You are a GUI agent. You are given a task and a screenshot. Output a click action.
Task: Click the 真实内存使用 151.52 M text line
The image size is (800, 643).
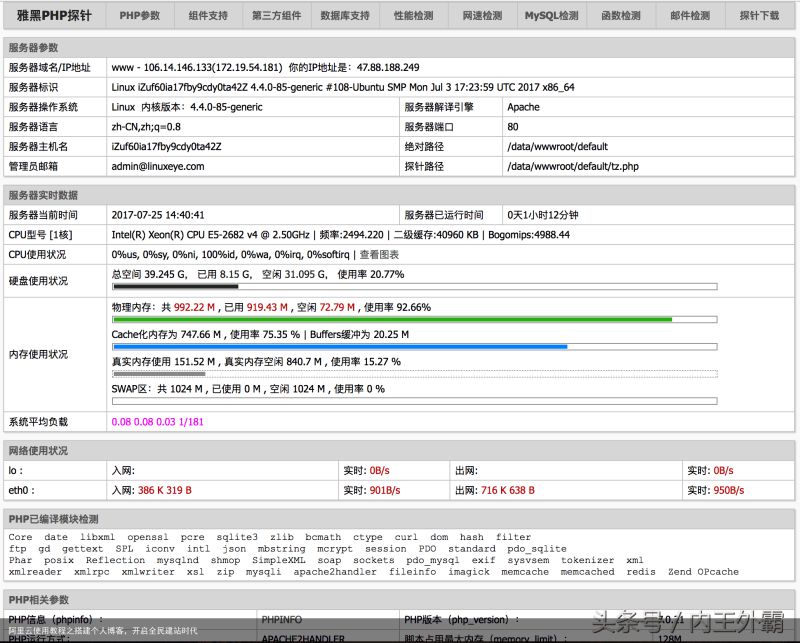click(x=256, y=362)
